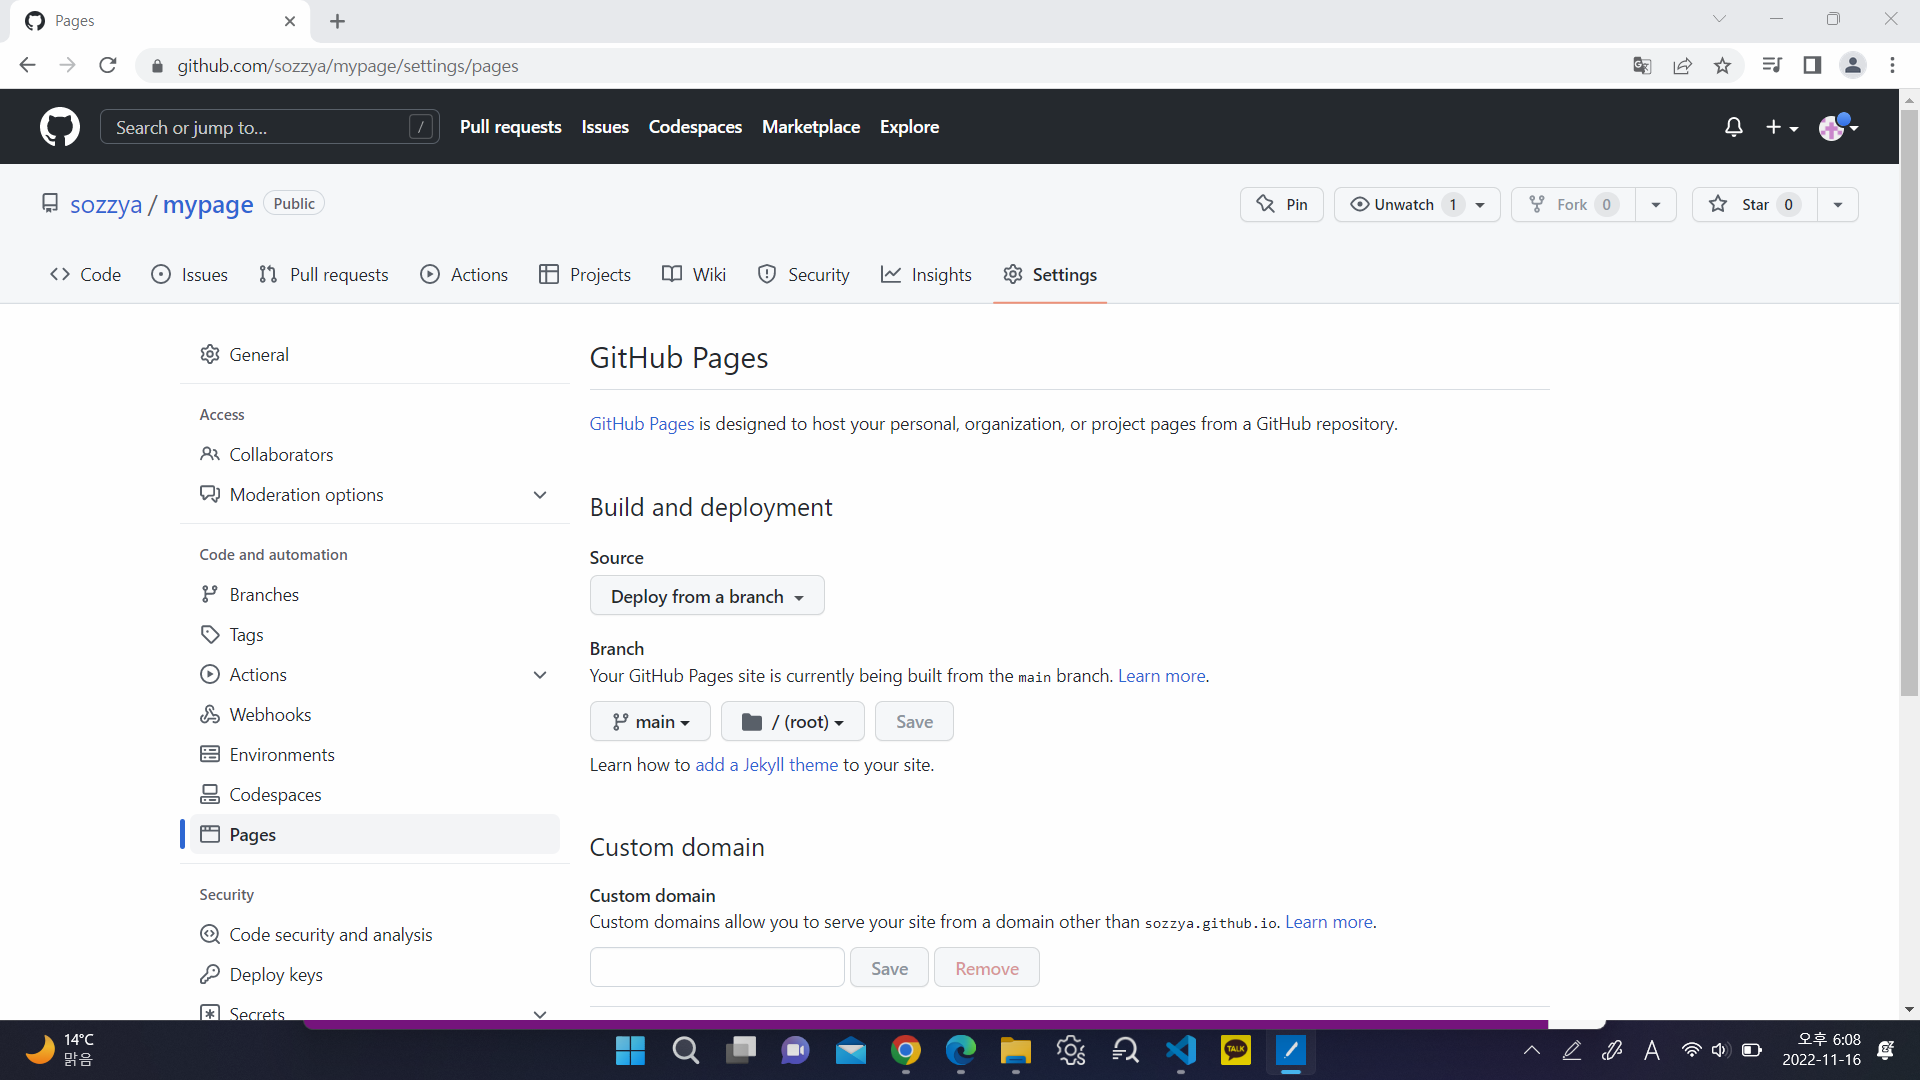Switch to the Insights tab
This screenshot has width=1920, height=1080.
[926, 275]
